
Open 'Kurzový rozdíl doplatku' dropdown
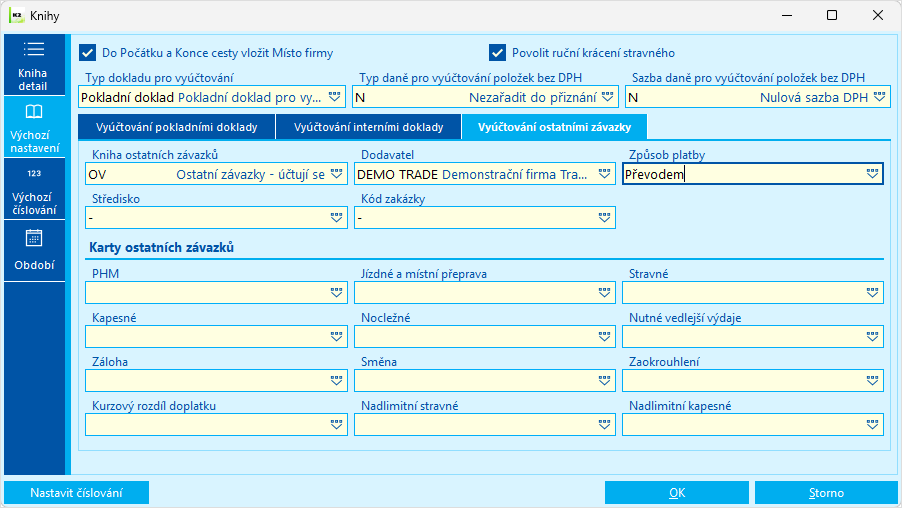[x=337, y=425]
